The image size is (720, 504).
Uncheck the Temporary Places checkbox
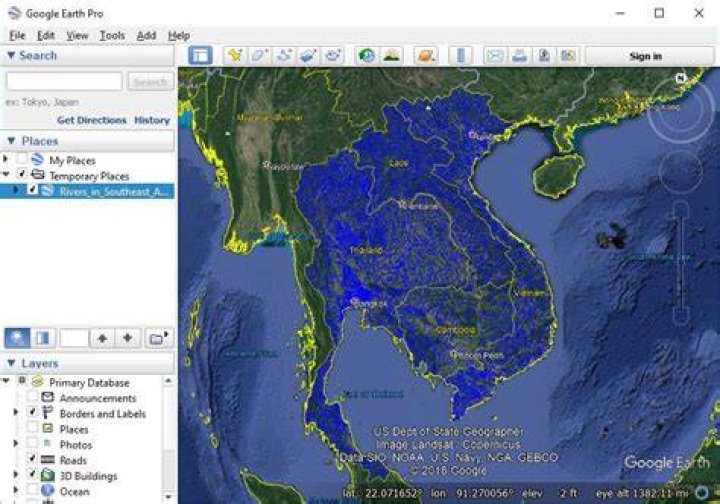click(22, 174)
